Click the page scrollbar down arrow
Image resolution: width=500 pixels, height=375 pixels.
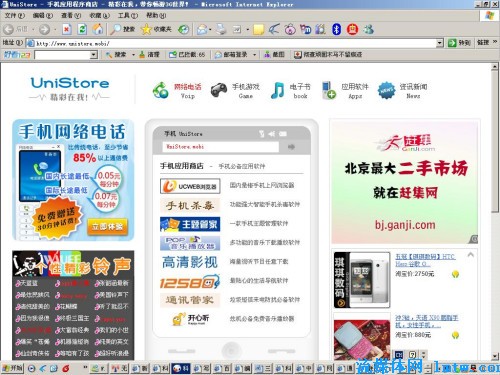click(x=495, y=356)
